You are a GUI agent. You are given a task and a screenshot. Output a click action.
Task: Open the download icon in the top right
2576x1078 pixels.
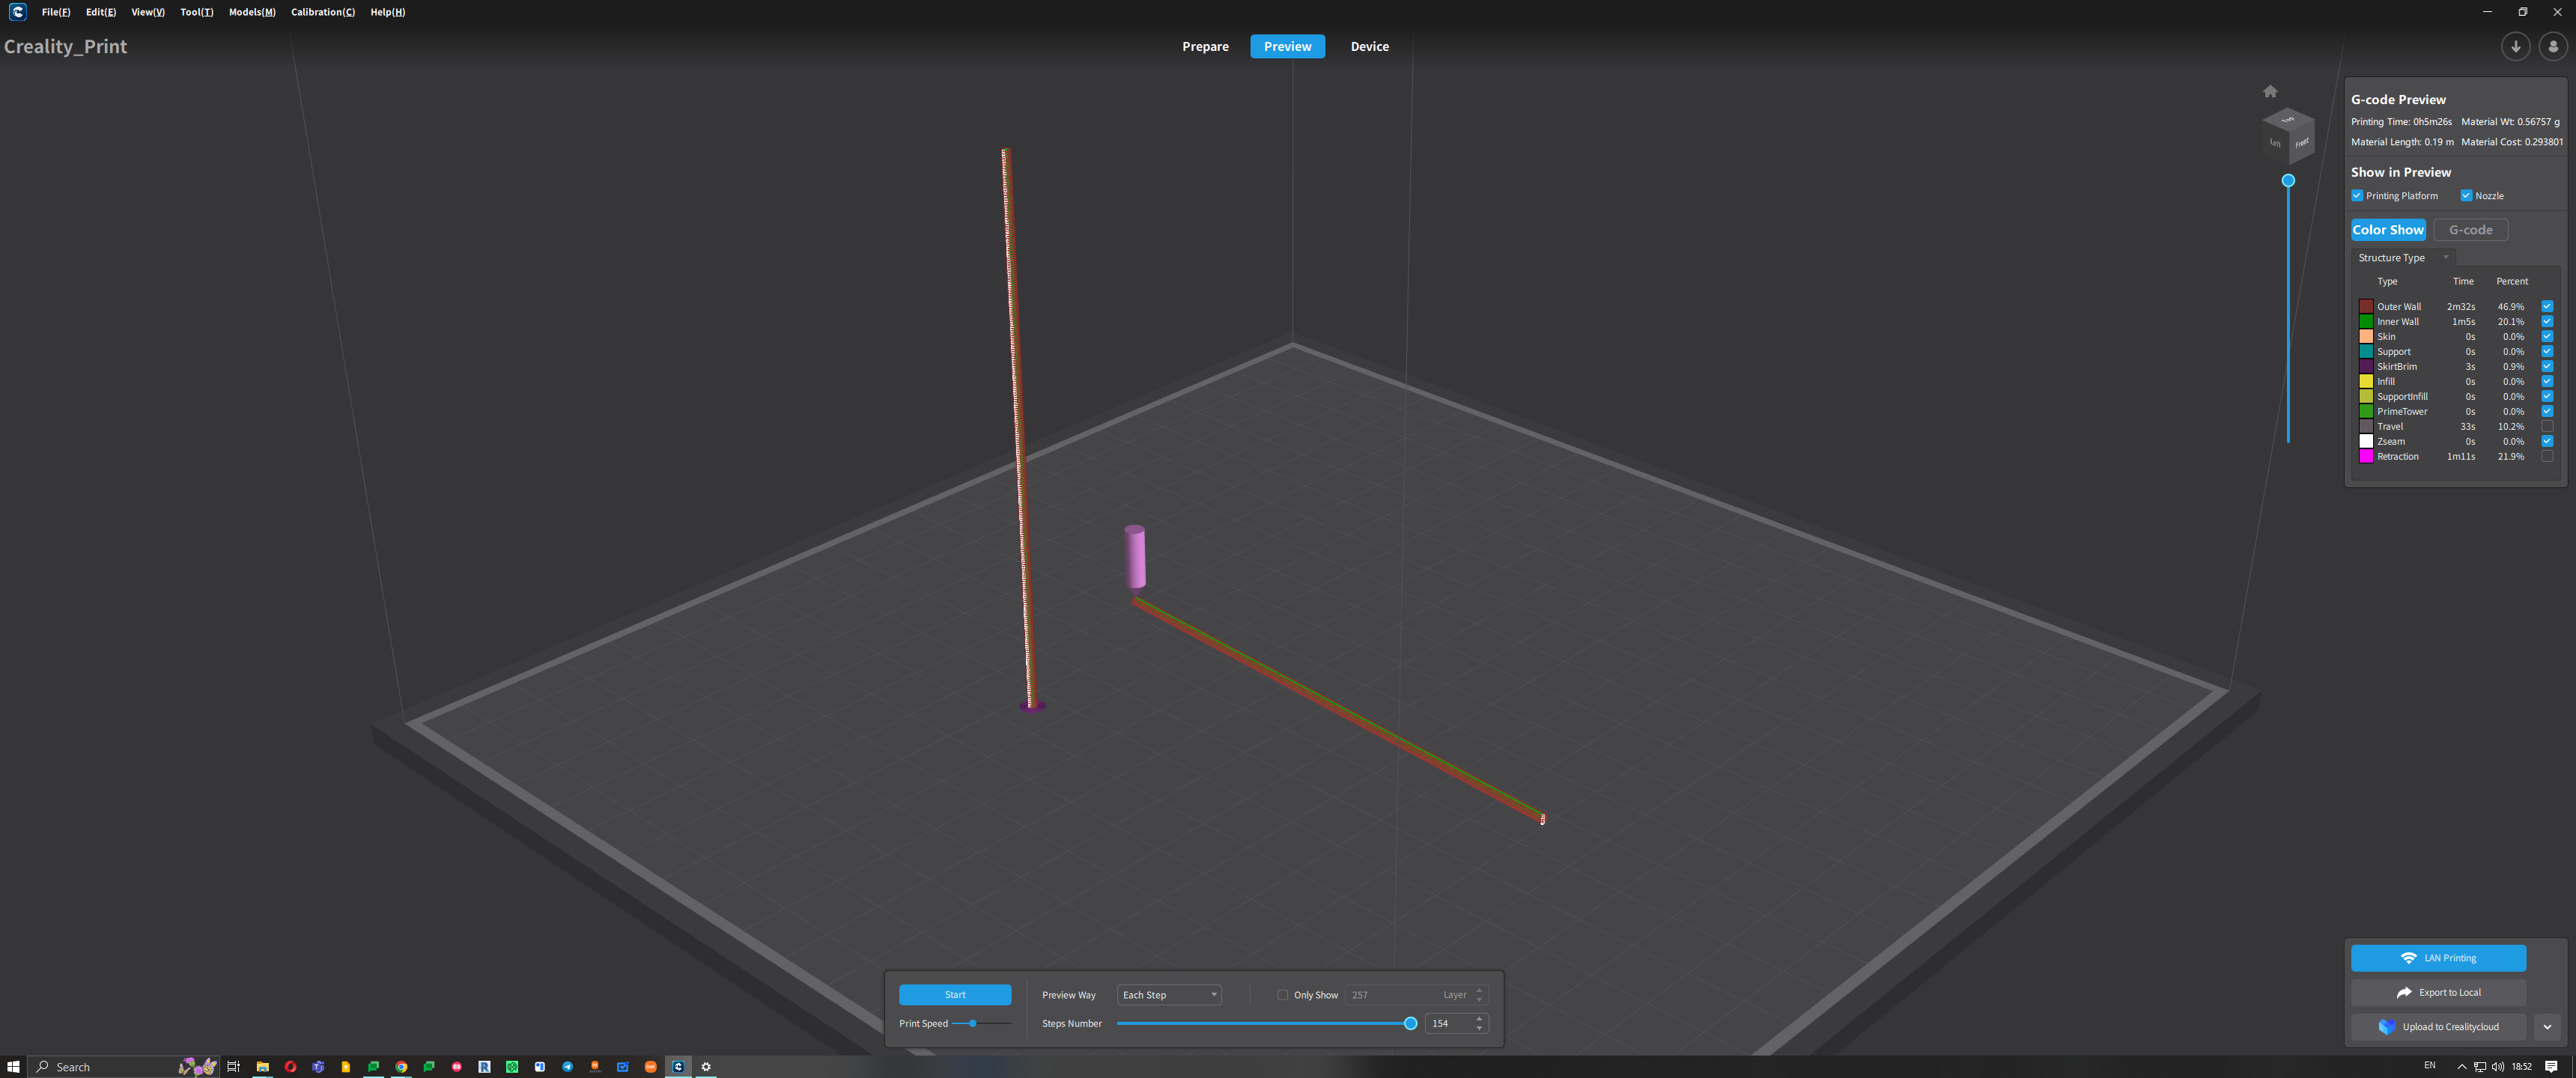coord(2515,47)
